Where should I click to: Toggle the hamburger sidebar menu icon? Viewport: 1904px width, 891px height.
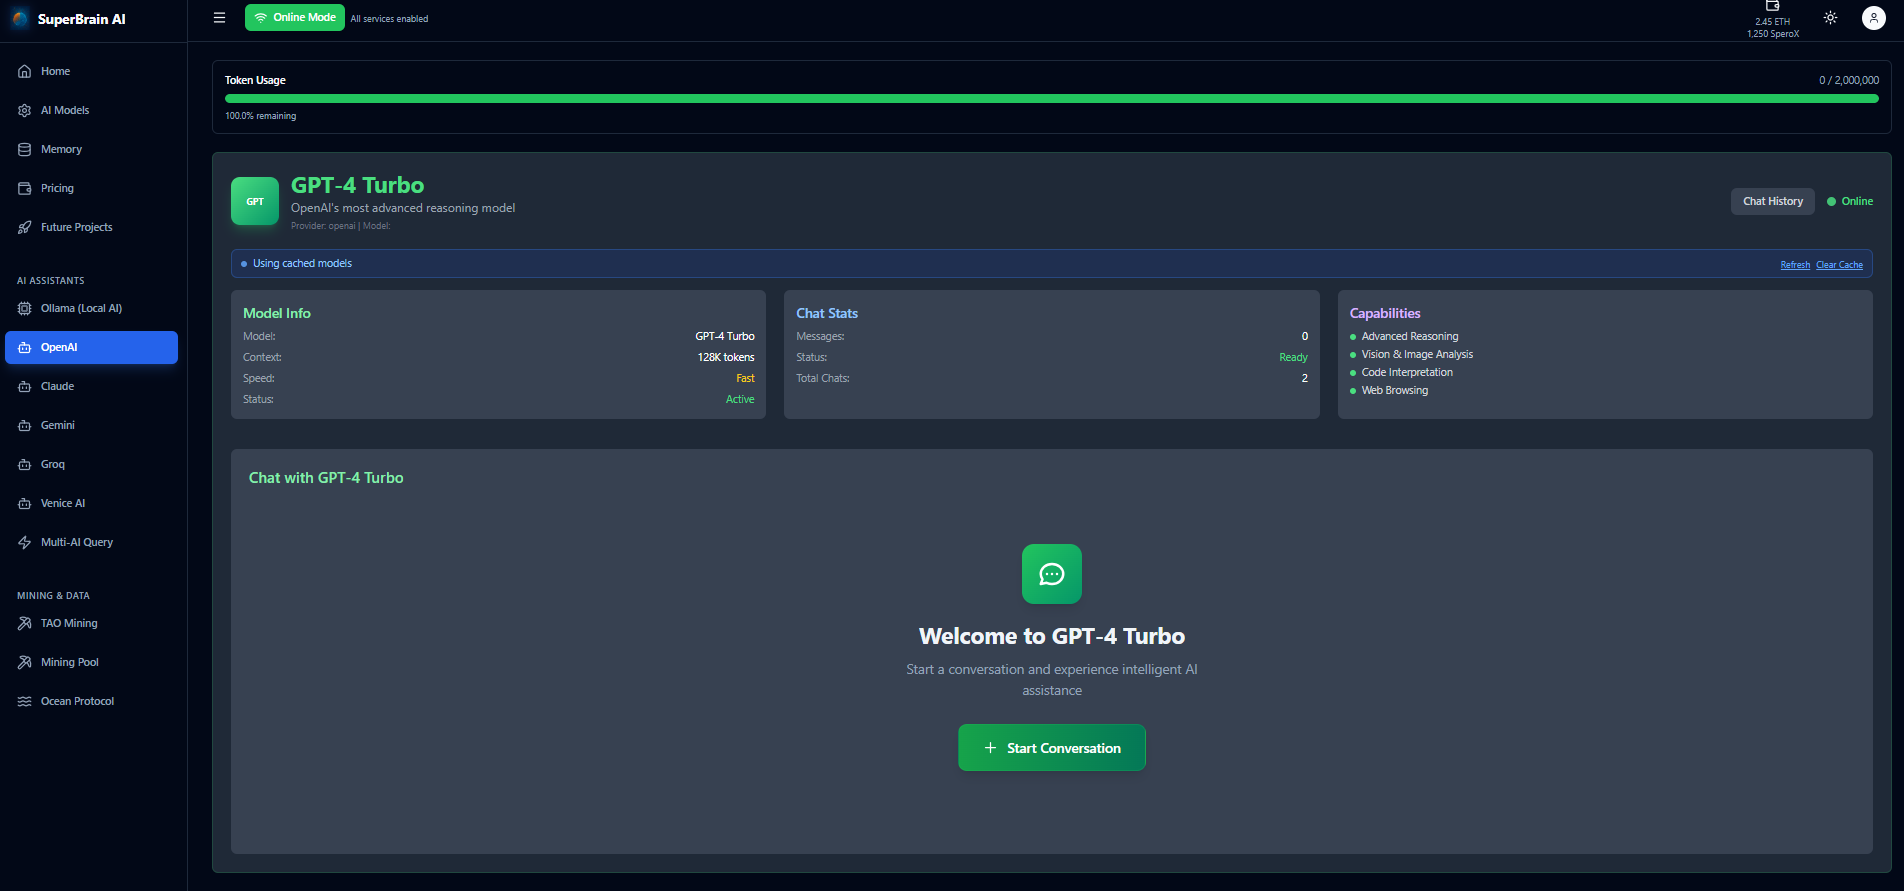pos(220,18)
